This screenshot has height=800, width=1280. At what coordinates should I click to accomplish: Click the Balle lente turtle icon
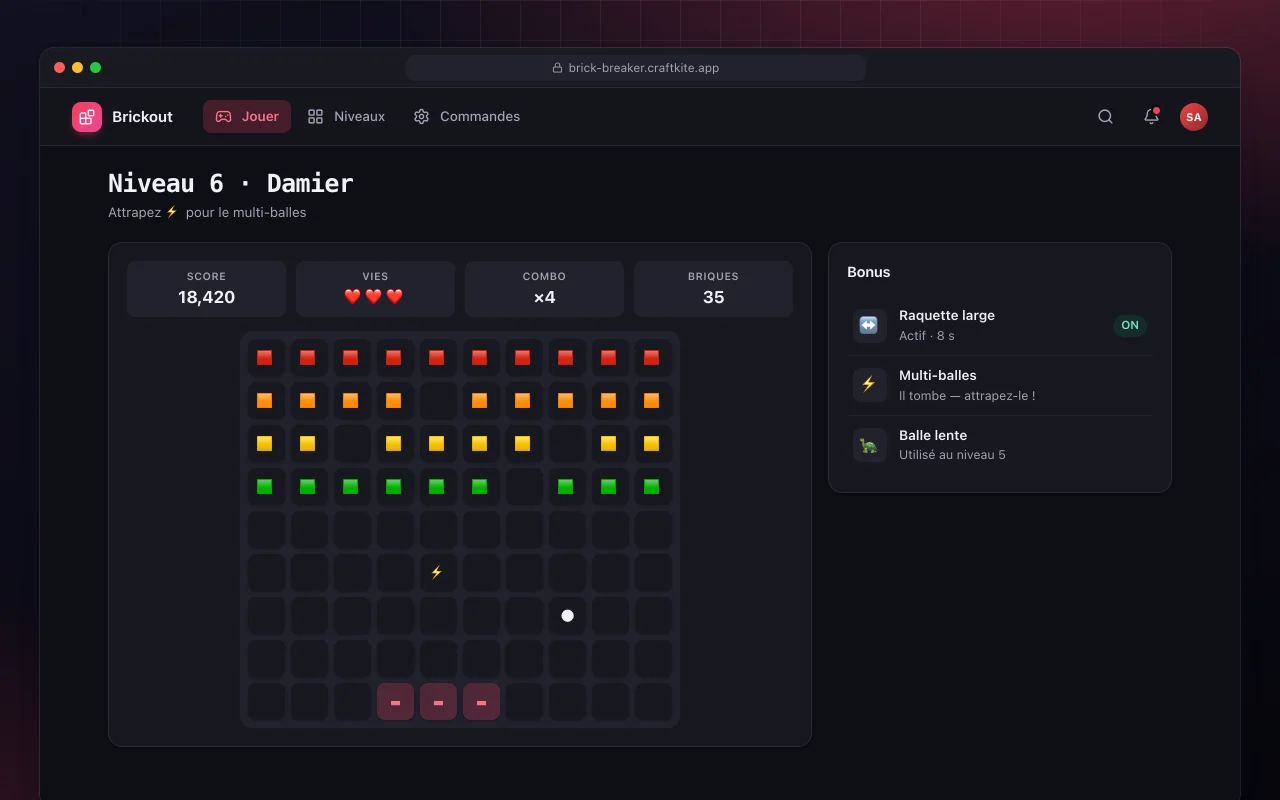tap(869, 445)
